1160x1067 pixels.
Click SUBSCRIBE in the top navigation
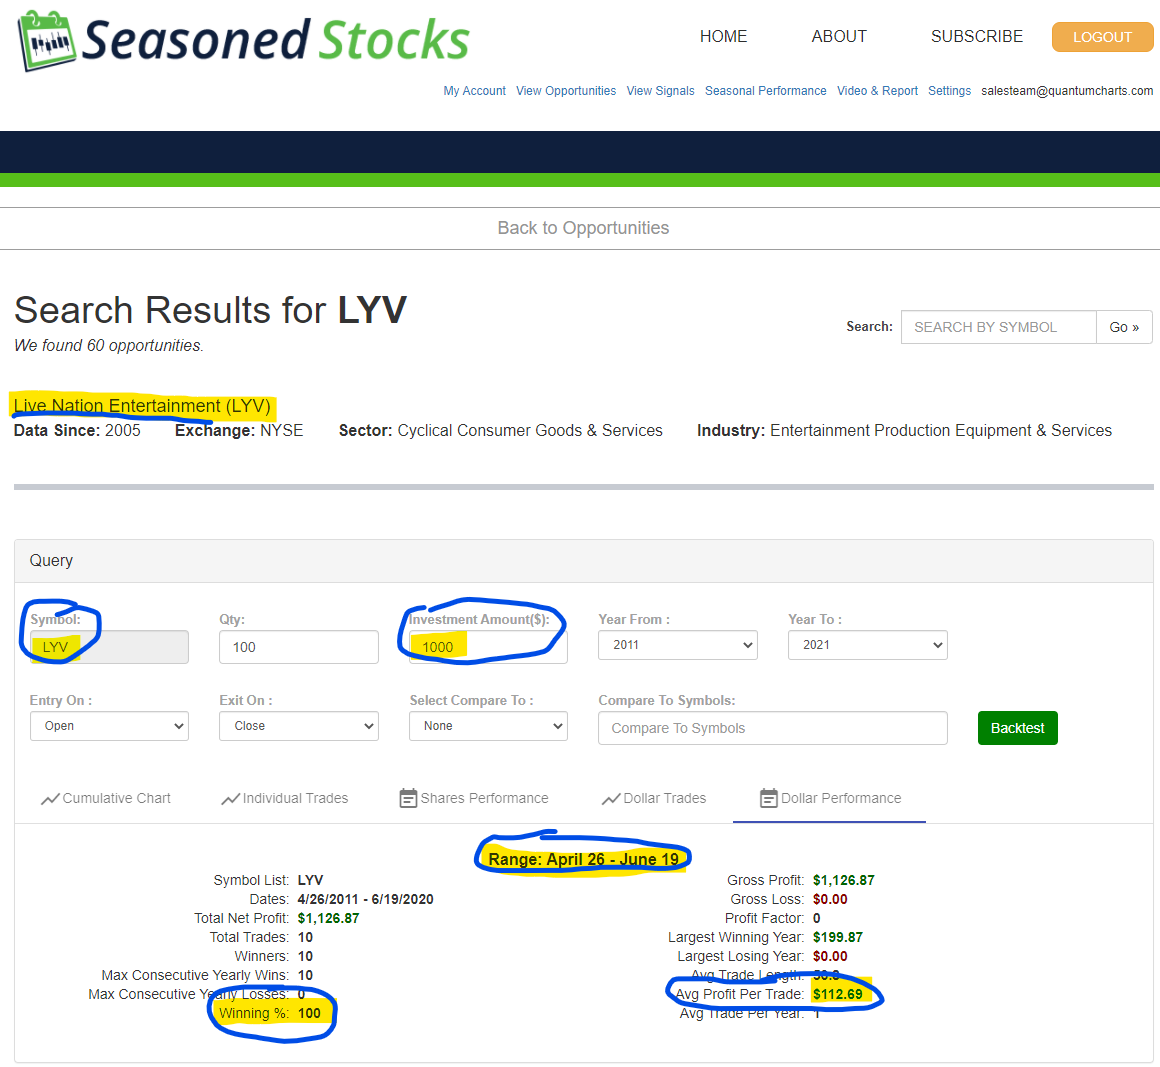tap(977, 36)
